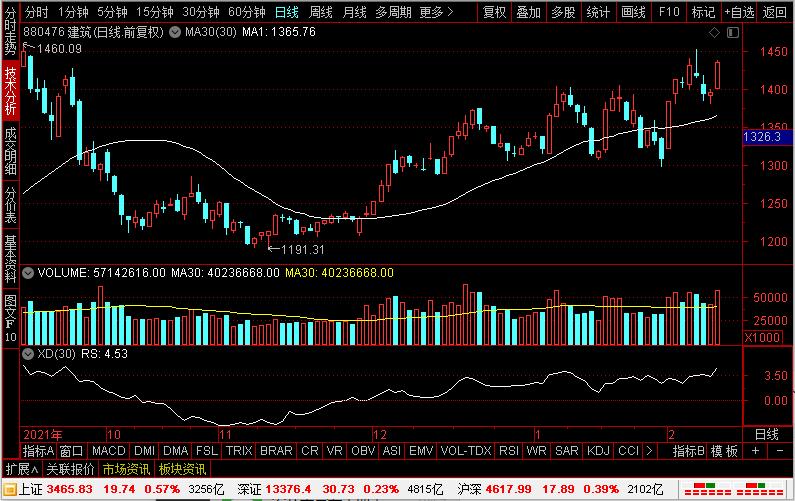Viewport: 795px width, 501px height.
Task: Select the 30分钟 period
Action: [x=201, y=12]
